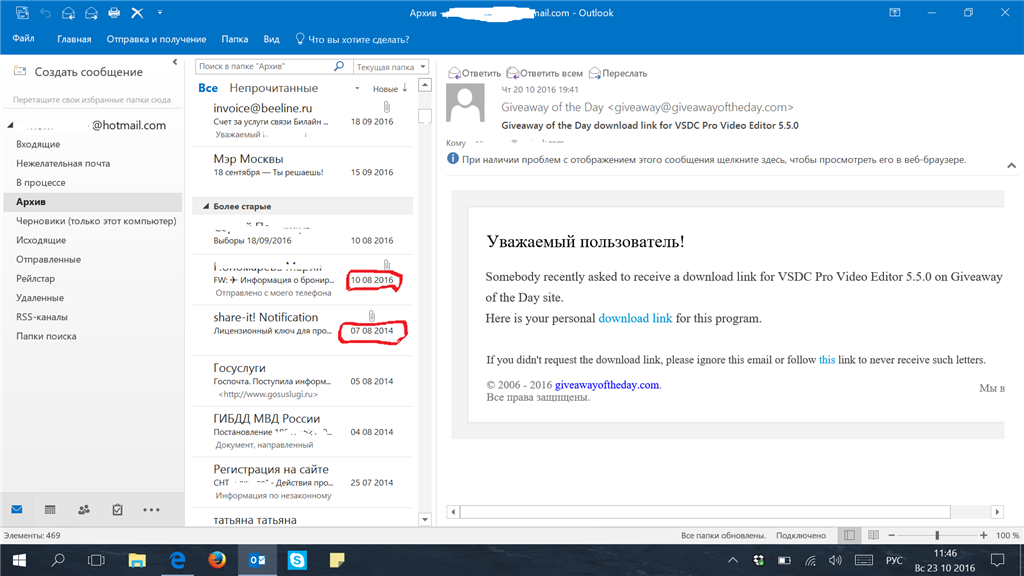Click zoom in plus button
The image size is (1024, 576).
click(984, 535)
